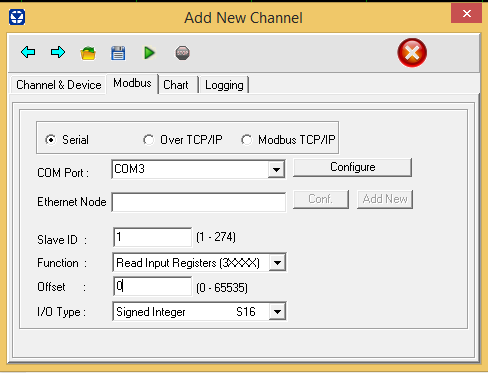Screen dimensions: 488x373
Task: Click the big red cancel icon
Action: 412,53
